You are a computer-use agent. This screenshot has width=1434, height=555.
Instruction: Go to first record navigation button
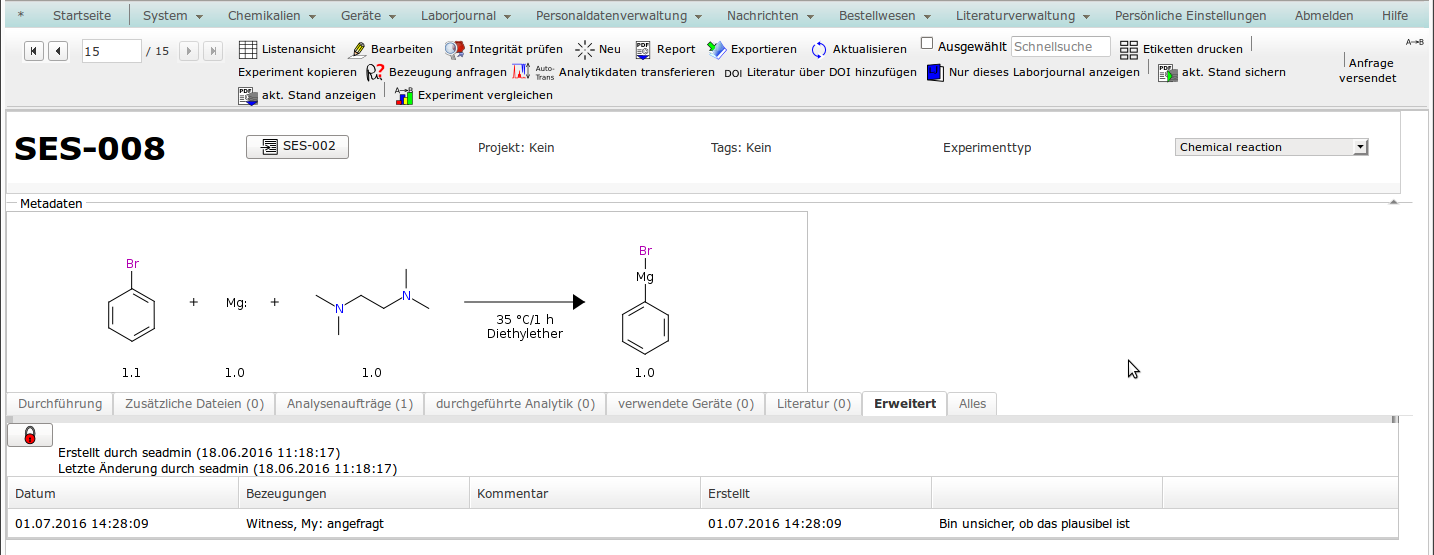pos(34,51)
